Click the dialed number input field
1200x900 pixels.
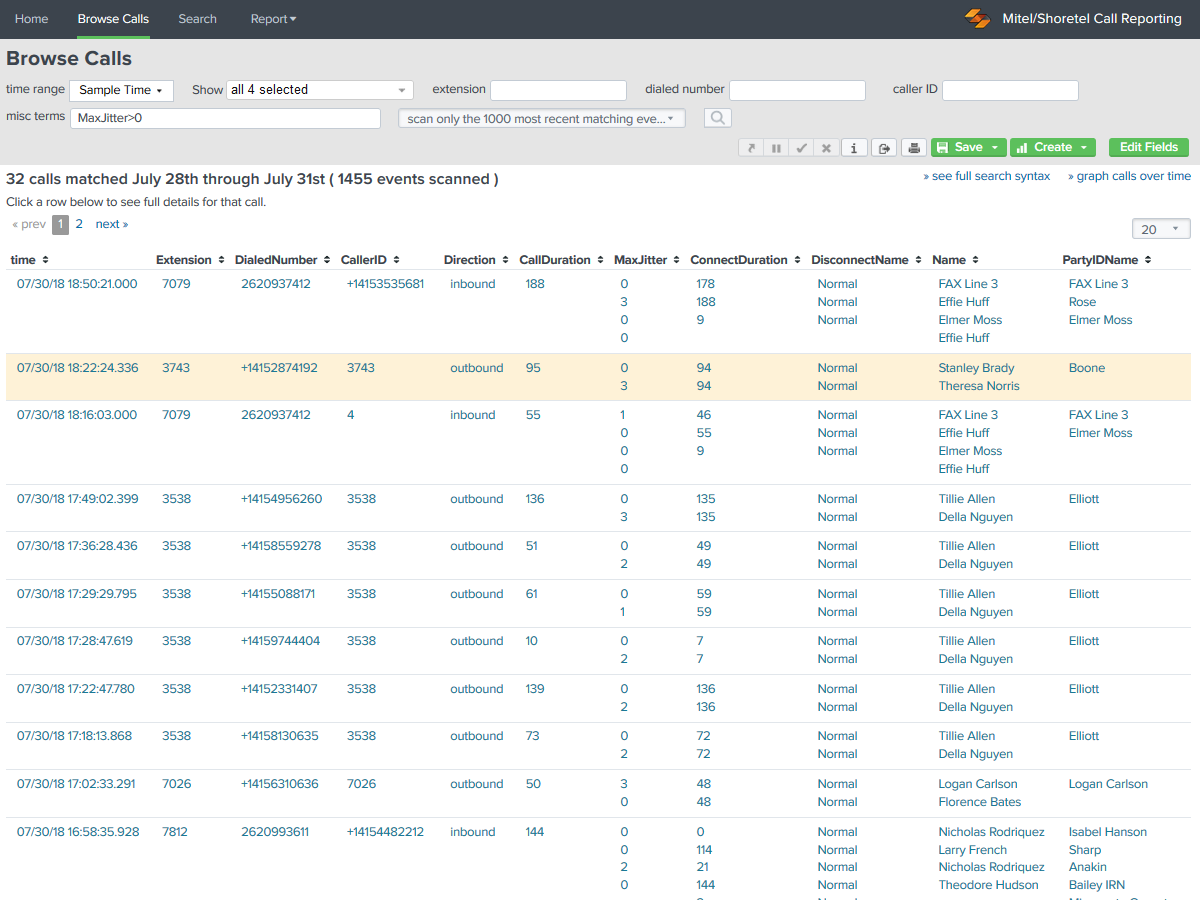(797, 90)
